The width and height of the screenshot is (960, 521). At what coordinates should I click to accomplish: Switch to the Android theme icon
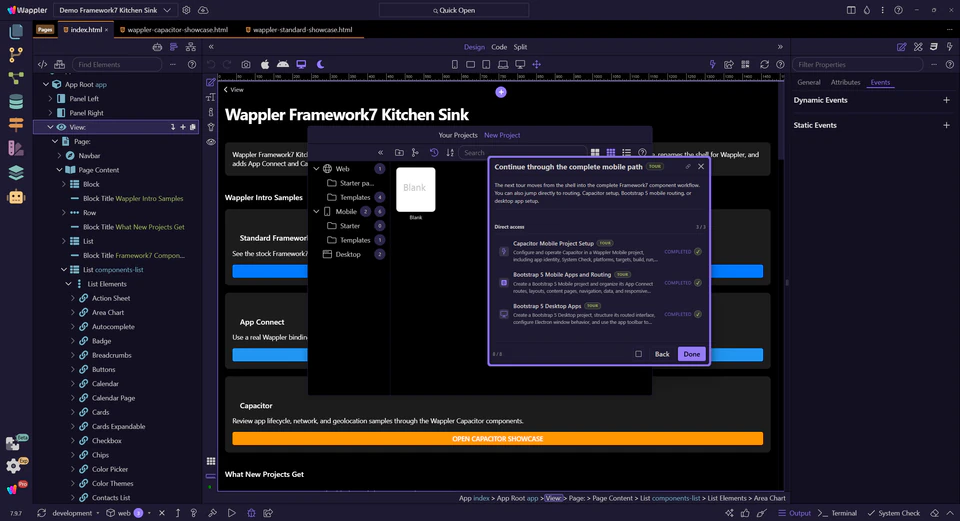coord(283,64)
